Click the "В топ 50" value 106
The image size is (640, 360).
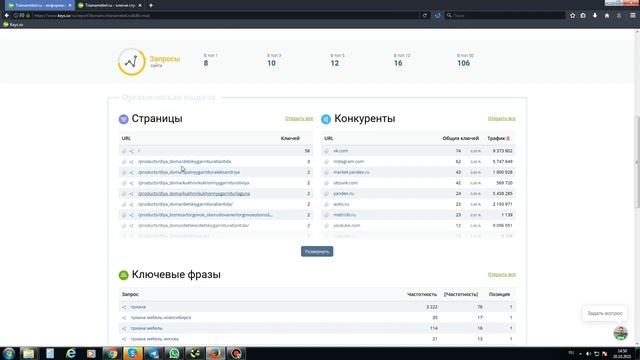click(x=463, y=63)
